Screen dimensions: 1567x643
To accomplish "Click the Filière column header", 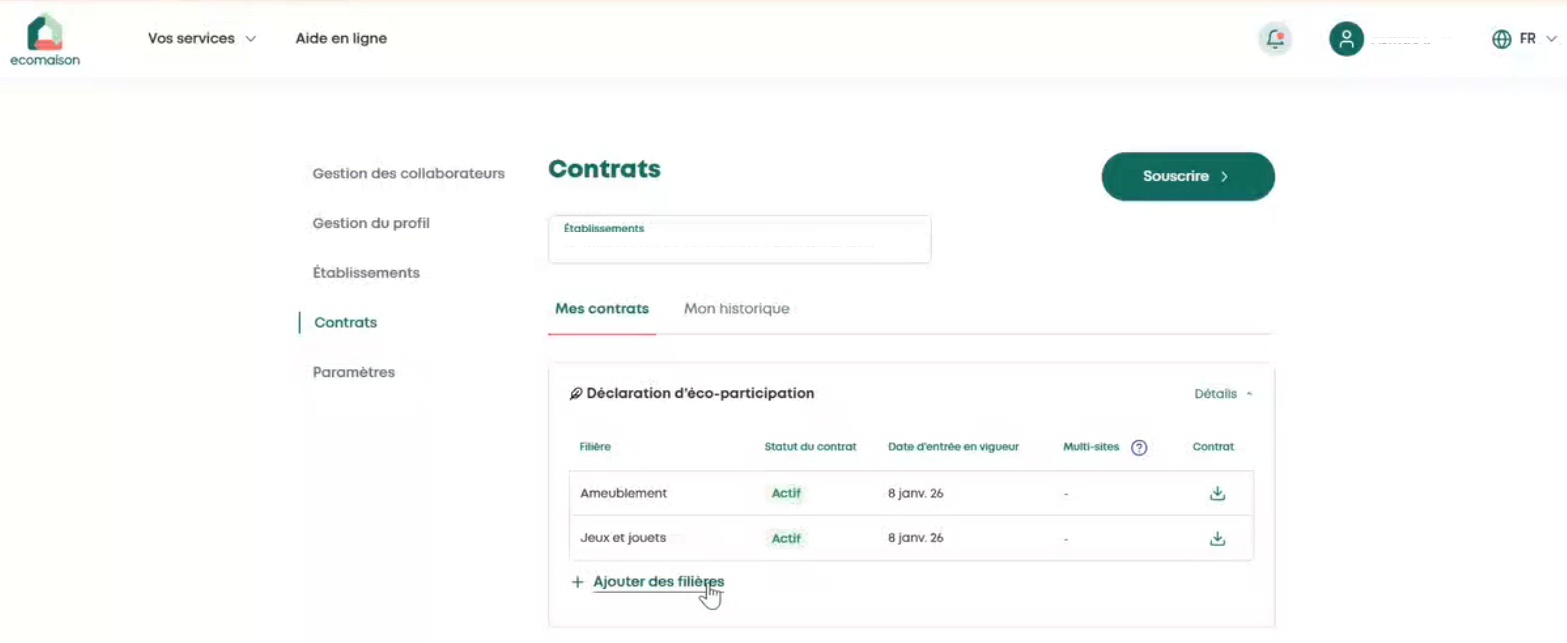I will tap(595, 447).
